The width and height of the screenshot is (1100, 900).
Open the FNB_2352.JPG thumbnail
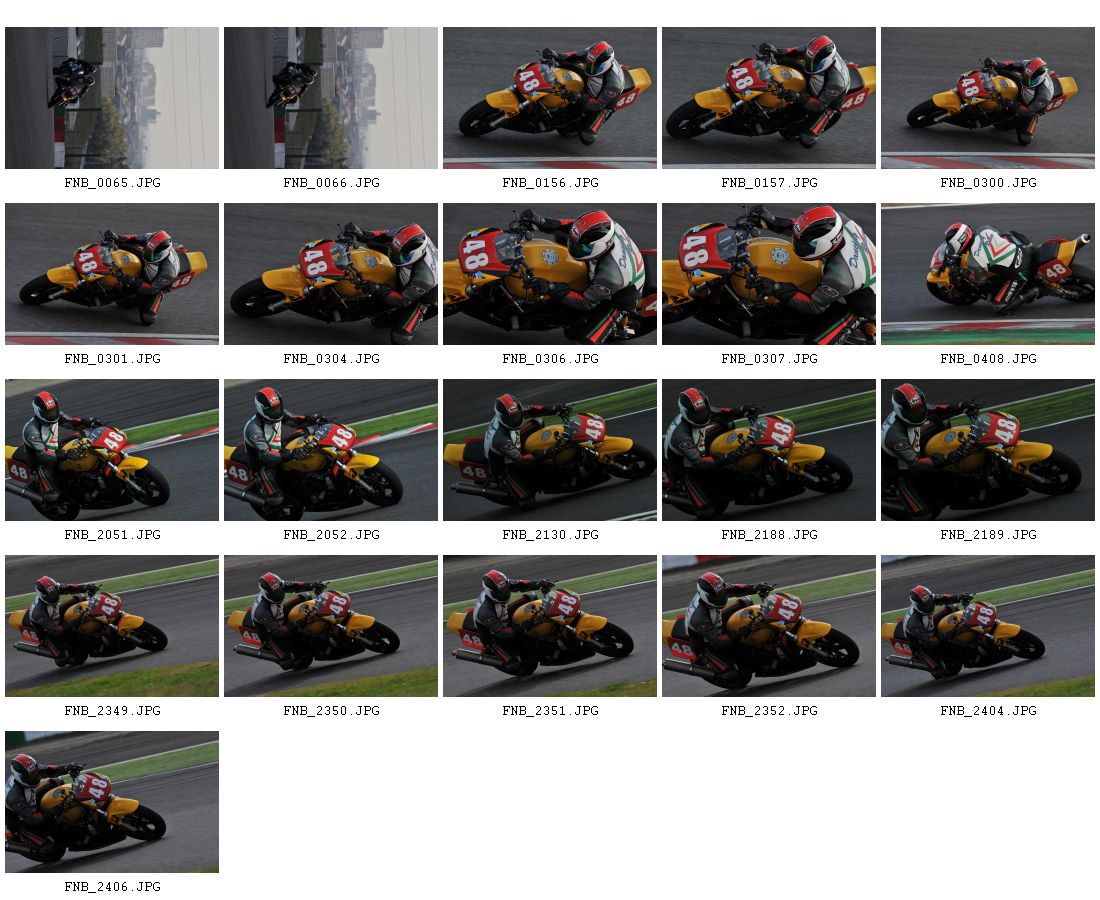point(769,626)
